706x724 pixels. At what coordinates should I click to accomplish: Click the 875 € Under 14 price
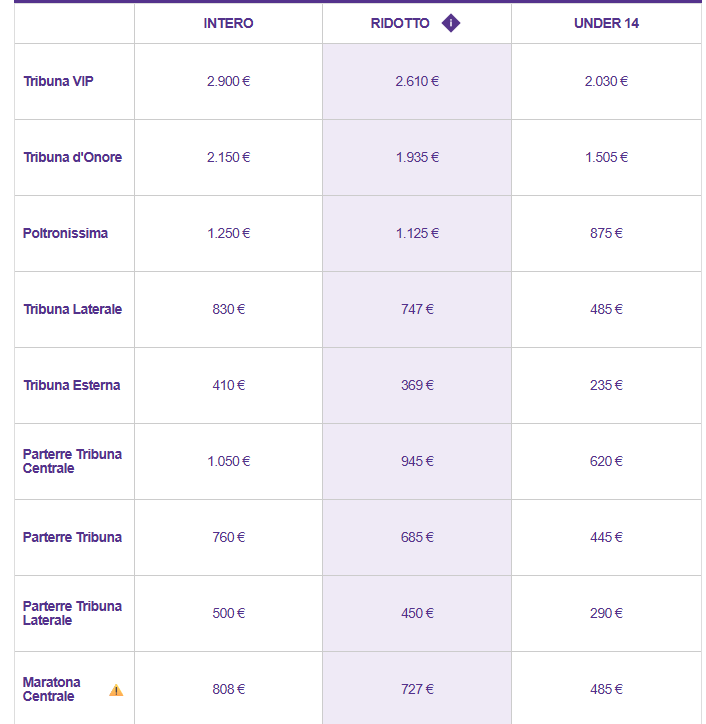(x=606, y=233)
